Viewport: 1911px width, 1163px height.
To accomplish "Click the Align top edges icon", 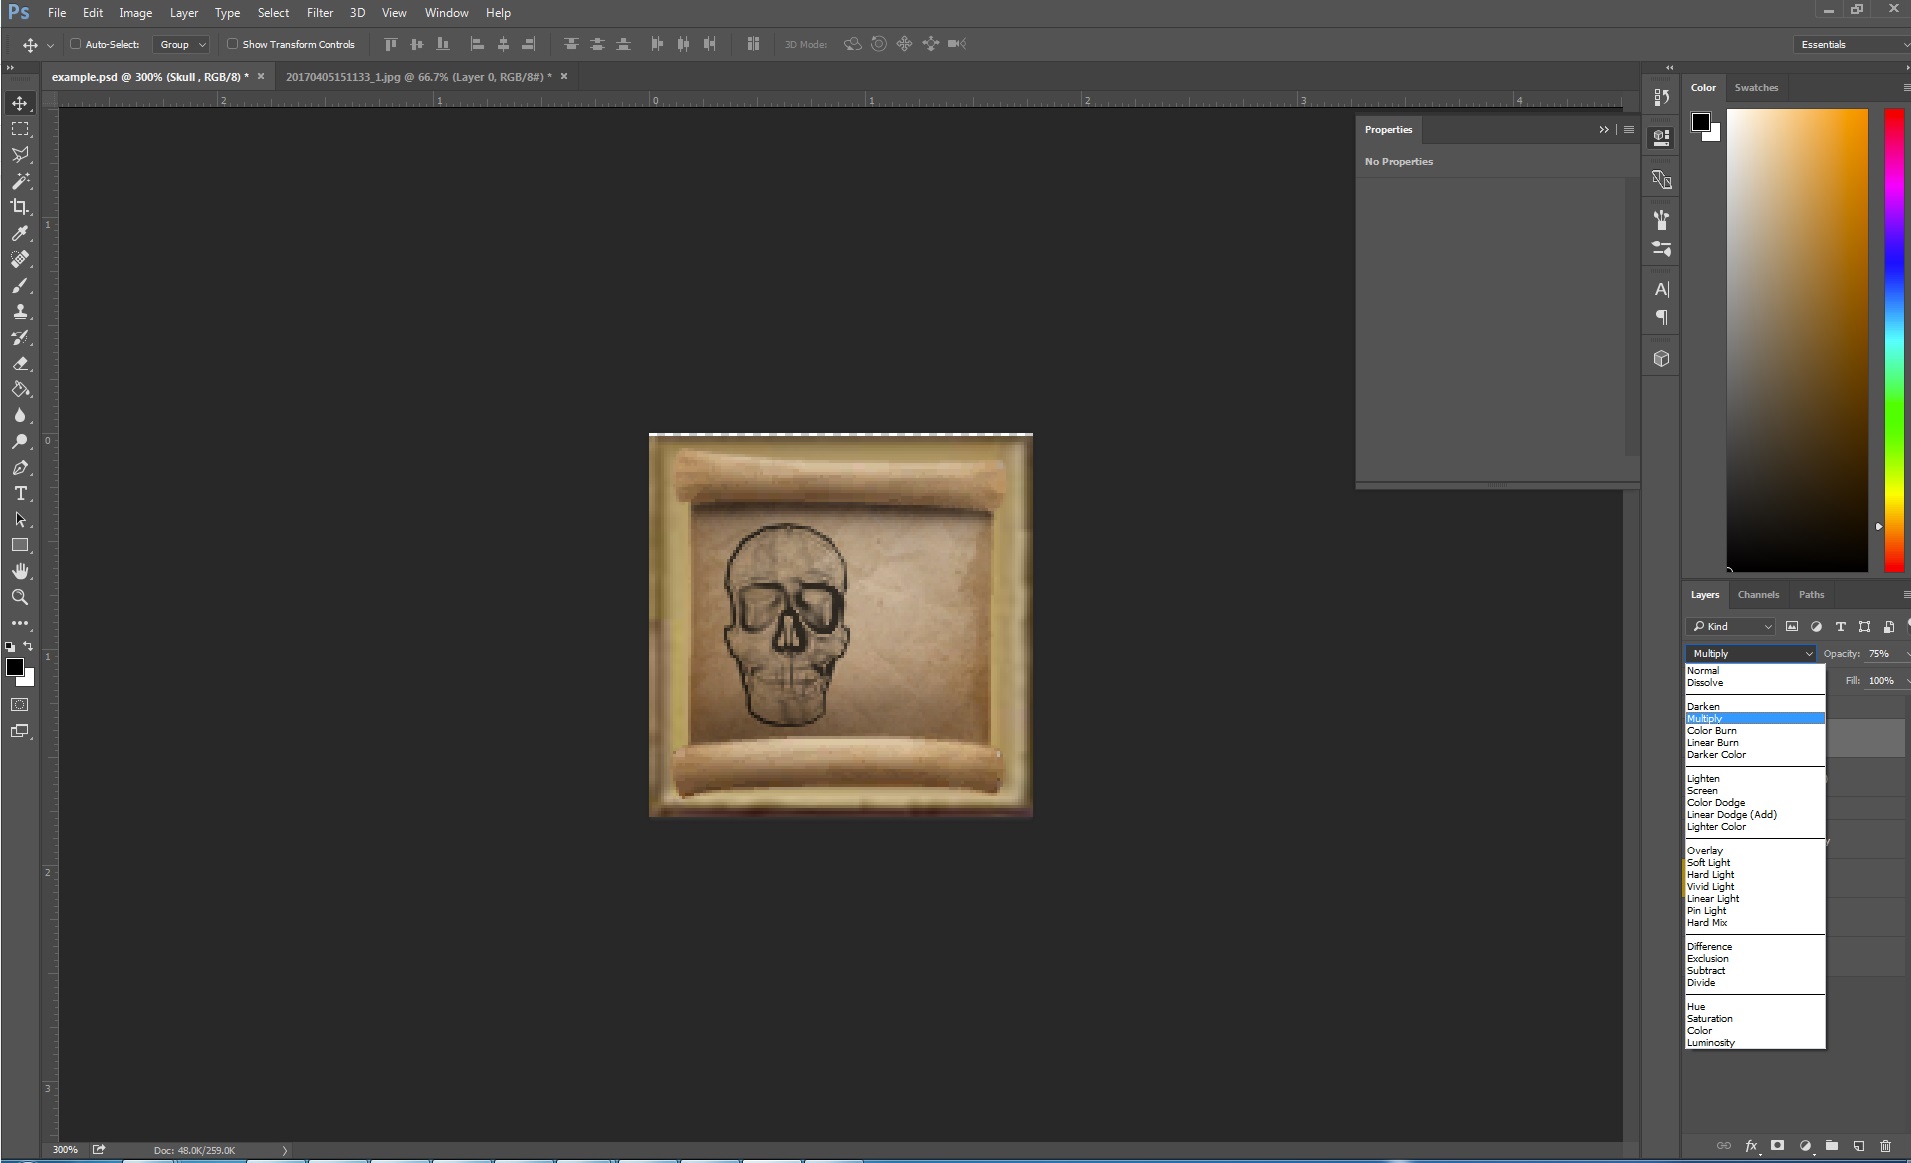I will (x=391, y=44).
